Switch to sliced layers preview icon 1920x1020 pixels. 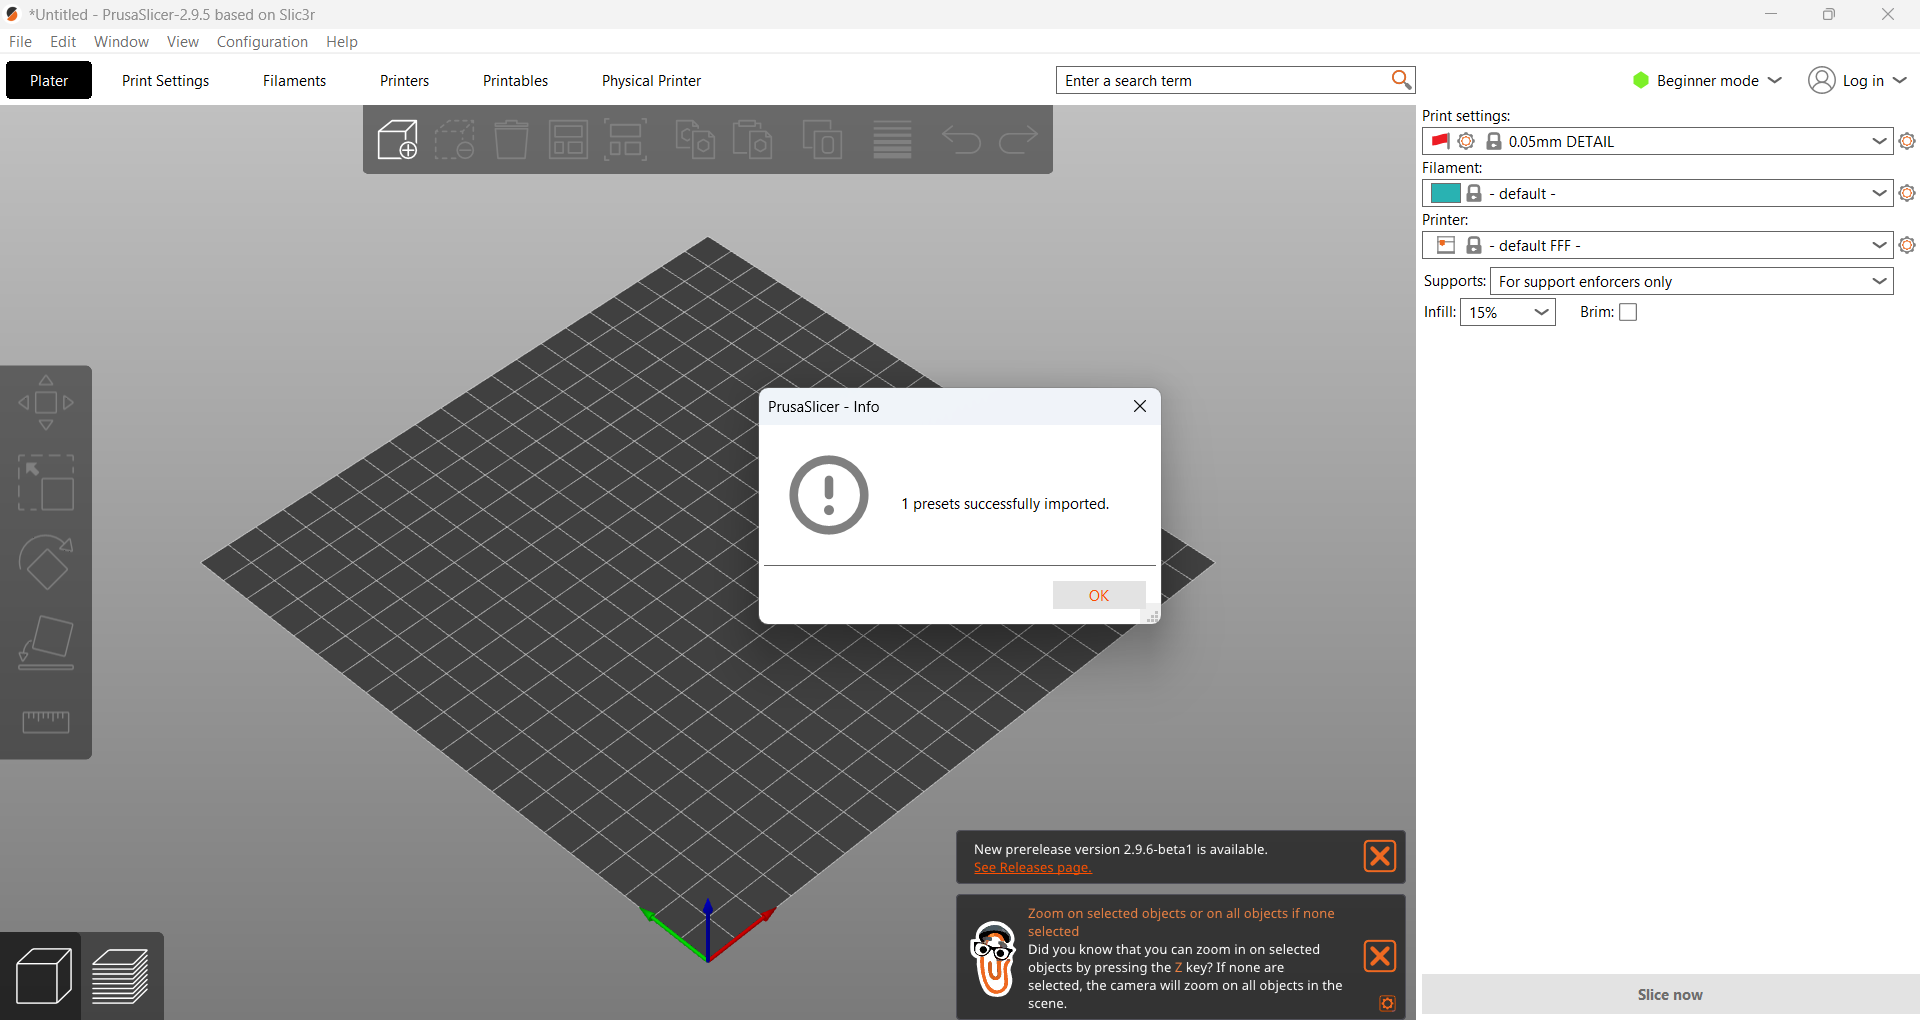click(120, 976)
